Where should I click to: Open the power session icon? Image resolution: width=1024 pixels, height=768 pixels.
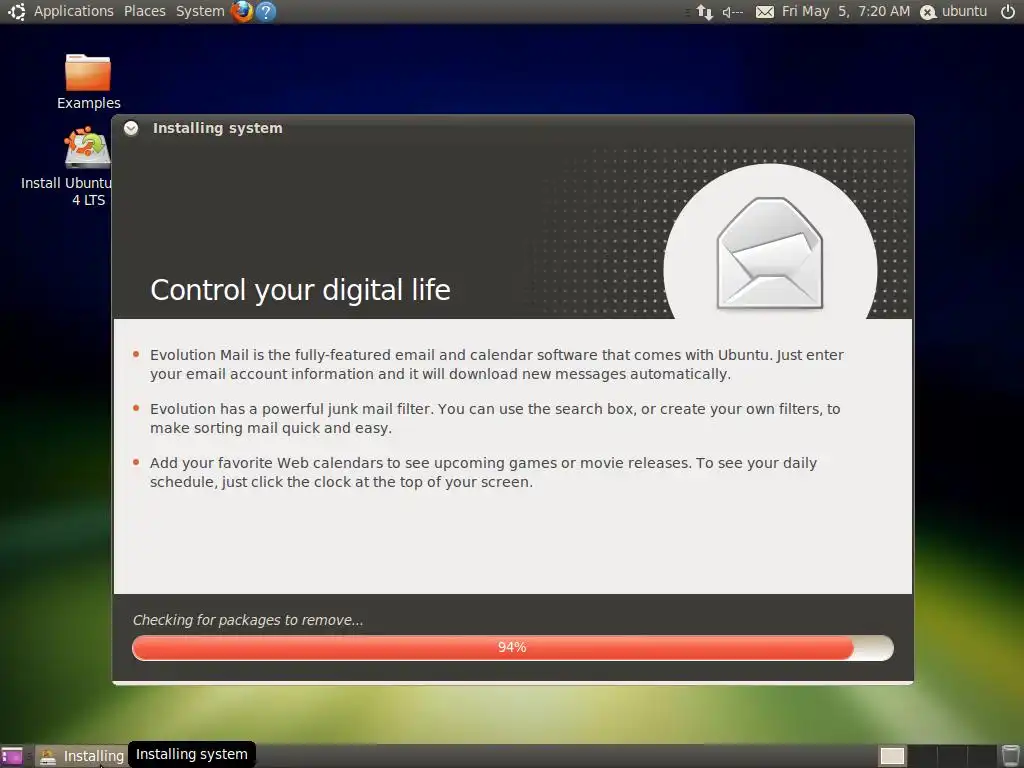pyautogui.click(x=1008, y=11)
